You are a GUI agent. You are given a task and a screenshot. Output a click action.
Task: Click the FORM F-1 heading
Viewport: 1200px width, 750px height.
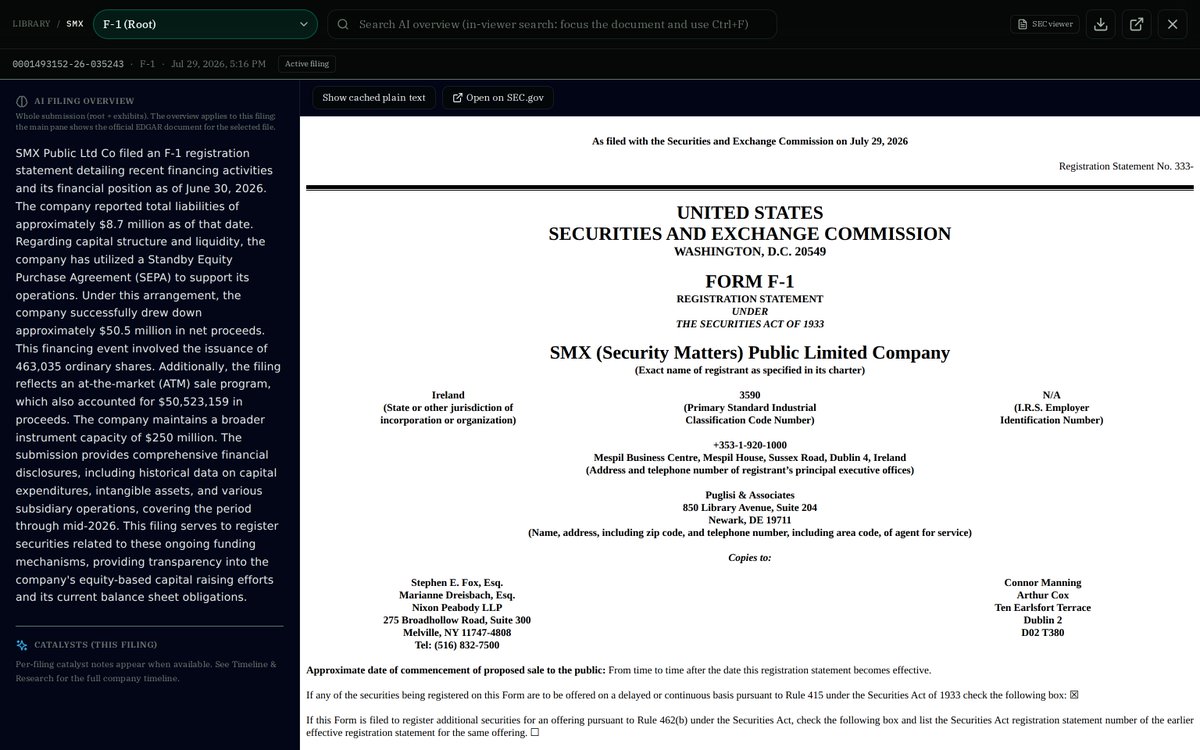(x=749, y=282)
